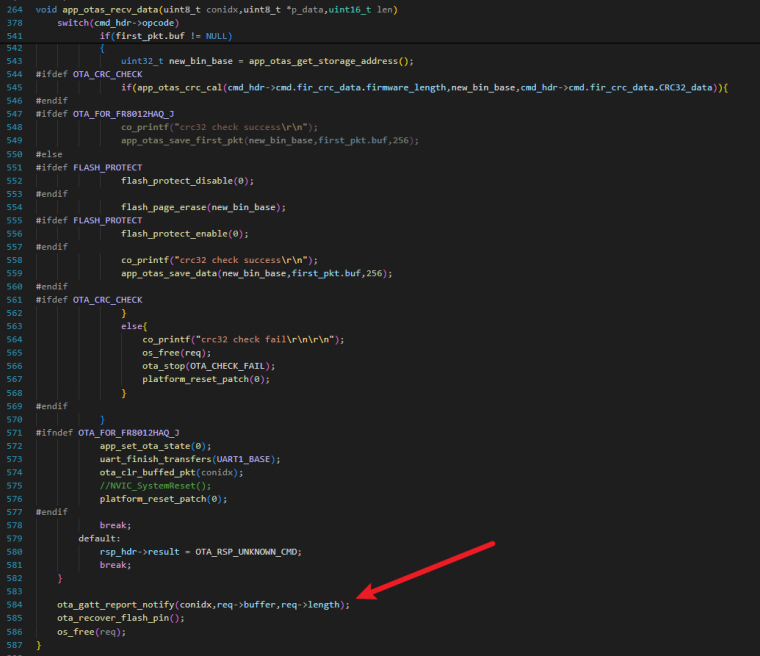Click app_otas_get_storage_address() on line 543
Screen dimensions: 760x656
tap(331, 61)
